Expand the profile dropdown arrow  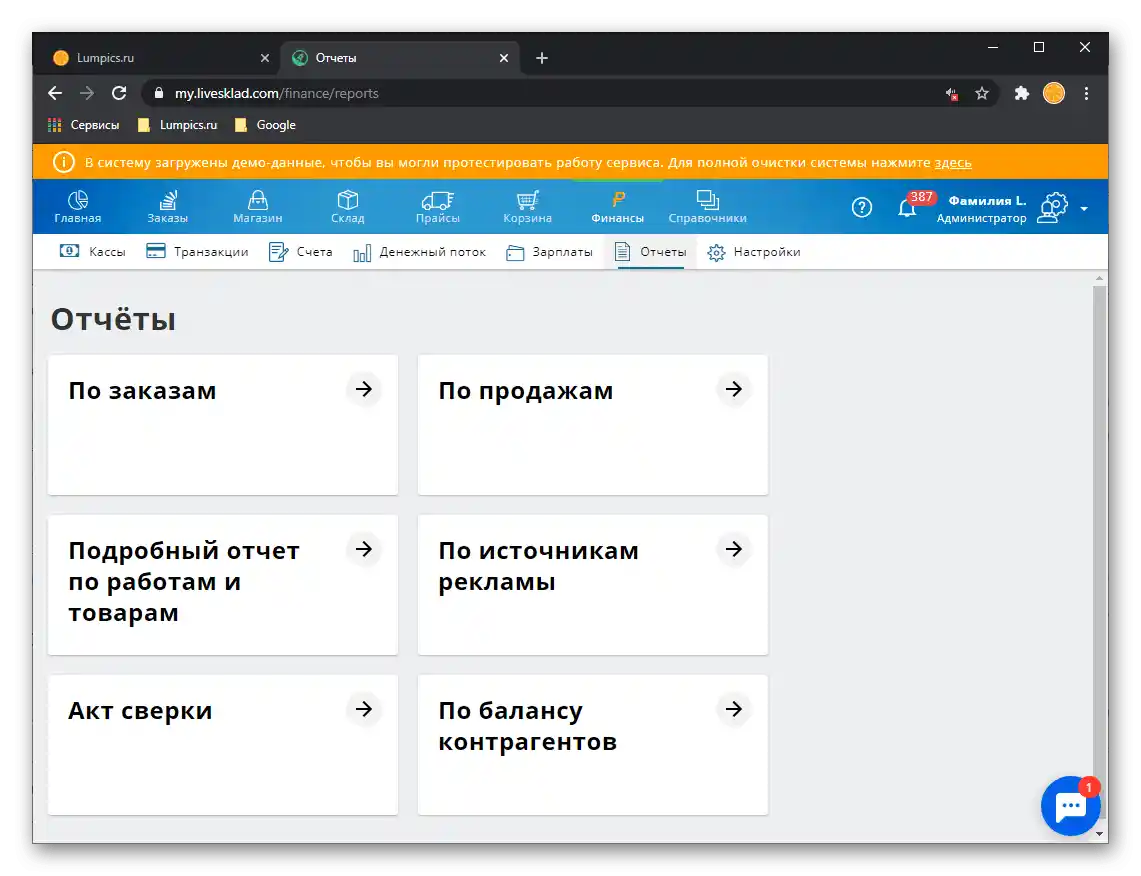[1084, 207]
